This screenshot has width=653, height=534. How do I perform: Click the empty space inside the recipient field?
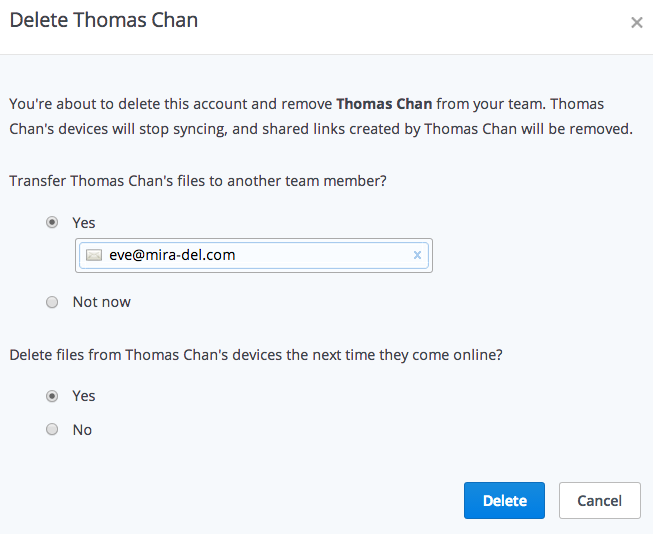(x=323, y=255)
